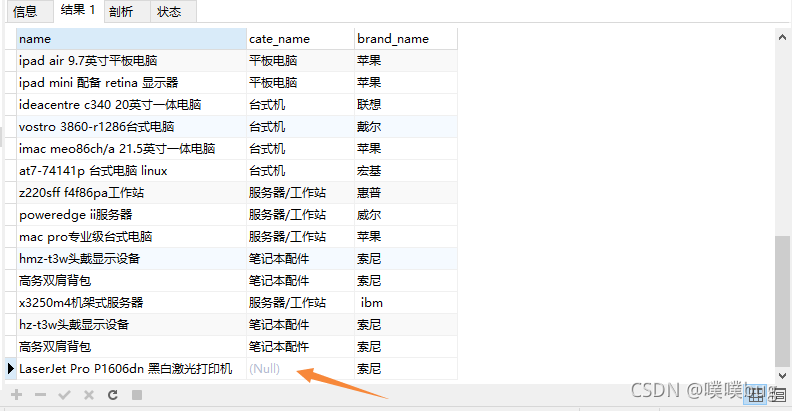Click brand 戴尔 in vostro row
Image resolution: width=792 pixels, height=411 pixels.
click(x=406, y=127)
